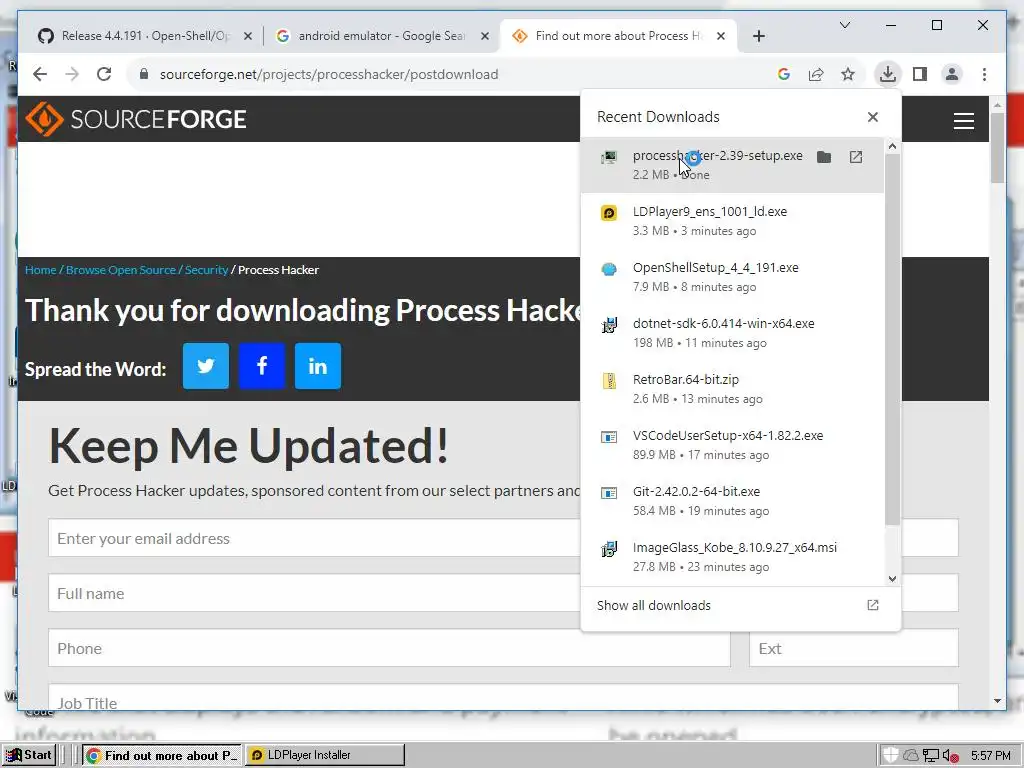Open LDPlayer9_ens_1001_ld.exe download entry
1024x768 pixels.
(x=732, y=221)
